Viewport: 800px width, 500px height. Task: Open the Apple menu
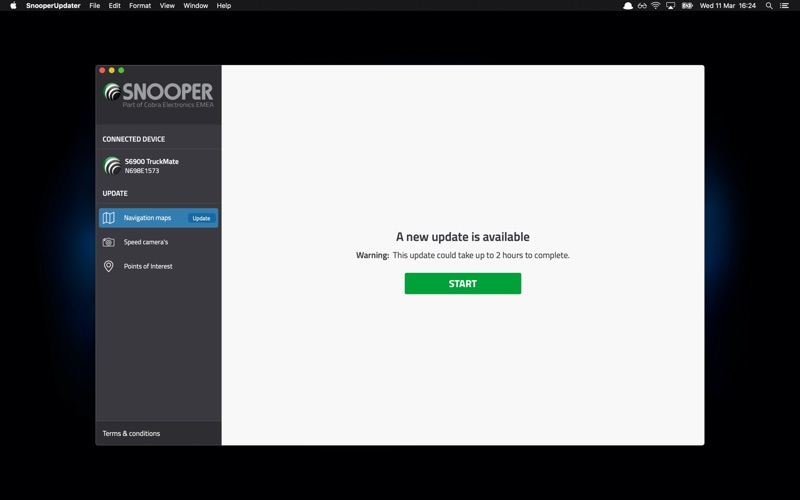click(13, 6)
